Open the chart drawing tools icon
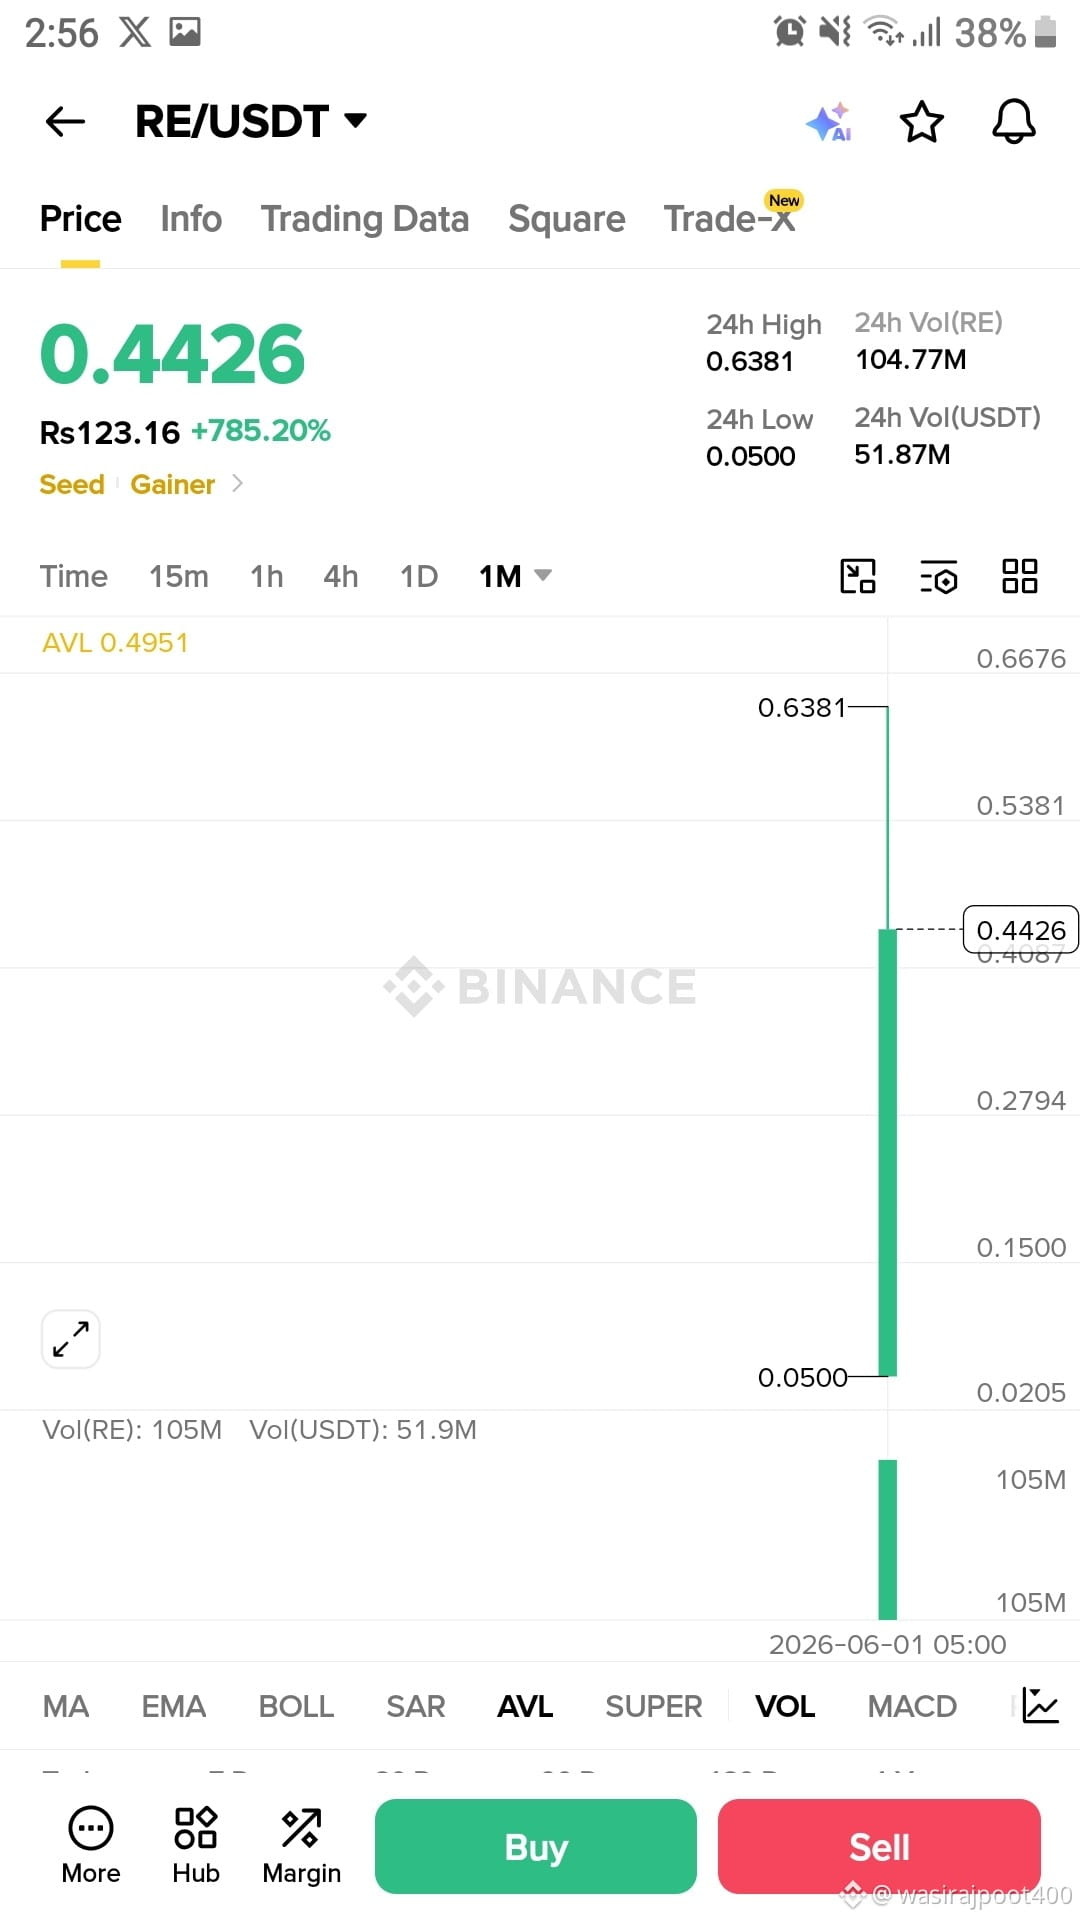 pos(857,576)
